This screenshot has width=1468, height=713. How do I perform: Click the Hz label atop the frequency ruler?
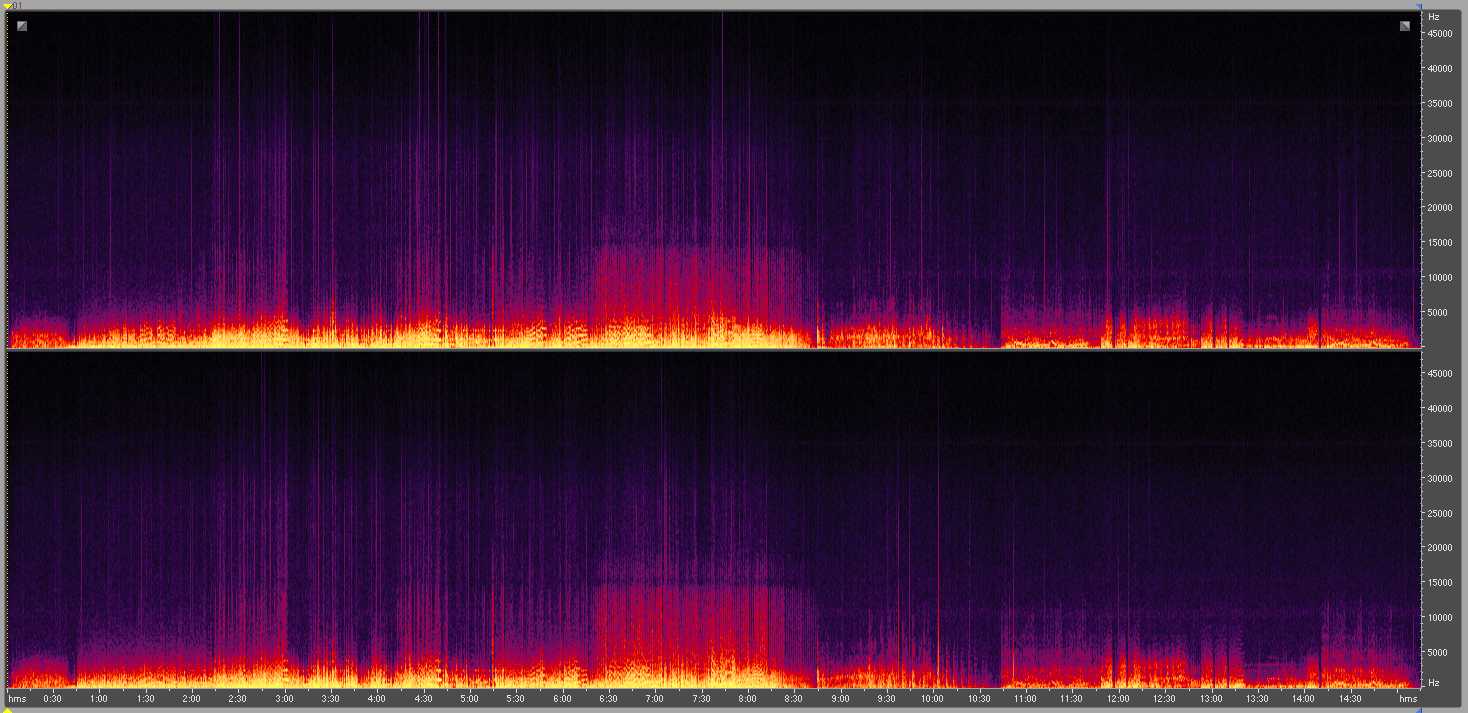pyautogui.click(x=1434, y=17)
